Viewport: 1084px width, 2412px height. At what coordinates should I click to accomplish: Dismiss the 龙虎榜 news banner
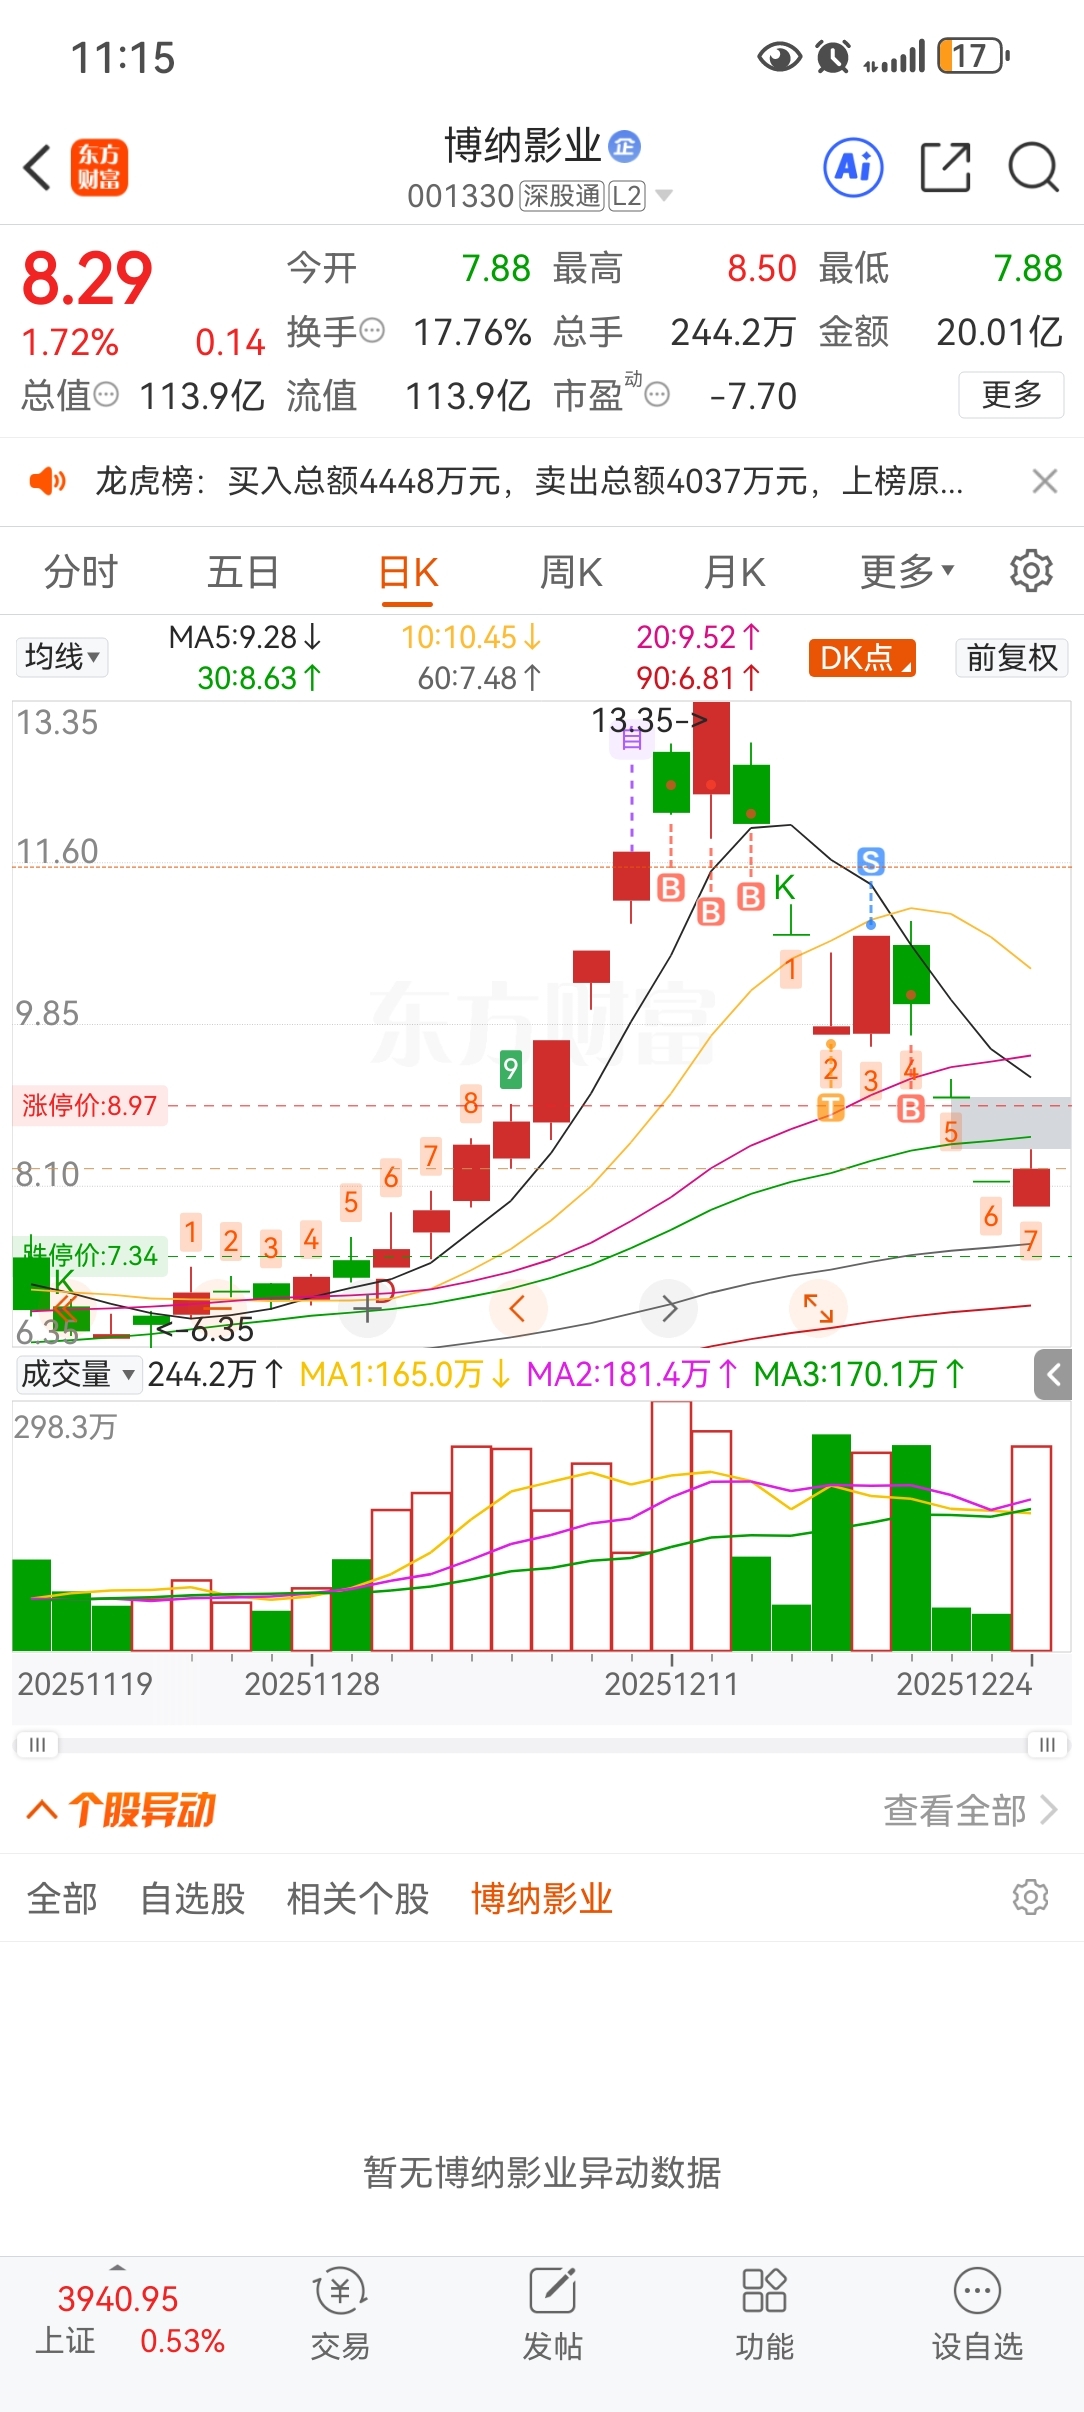click(x=1045, y=482)
